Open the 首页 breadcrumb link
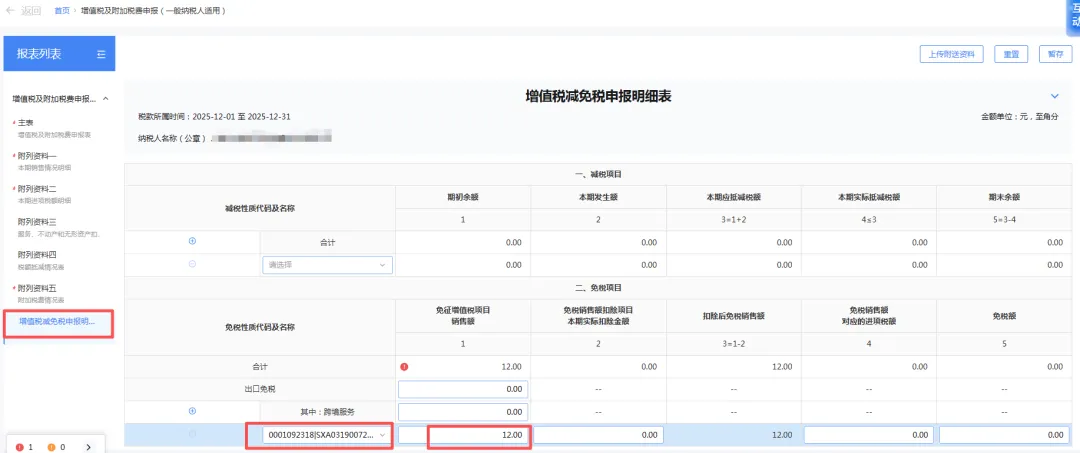This screenshot has height=453, width=1080. point(62,11)
